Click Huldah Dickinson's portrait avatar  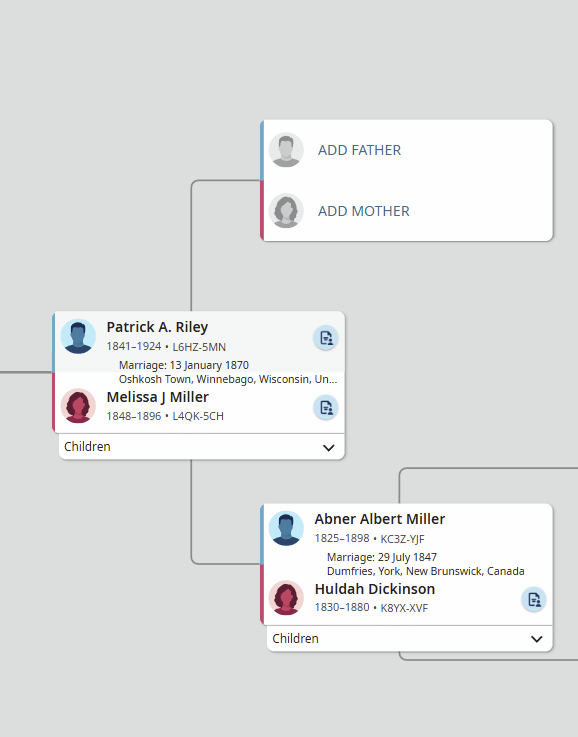click(x=286, y=597)
